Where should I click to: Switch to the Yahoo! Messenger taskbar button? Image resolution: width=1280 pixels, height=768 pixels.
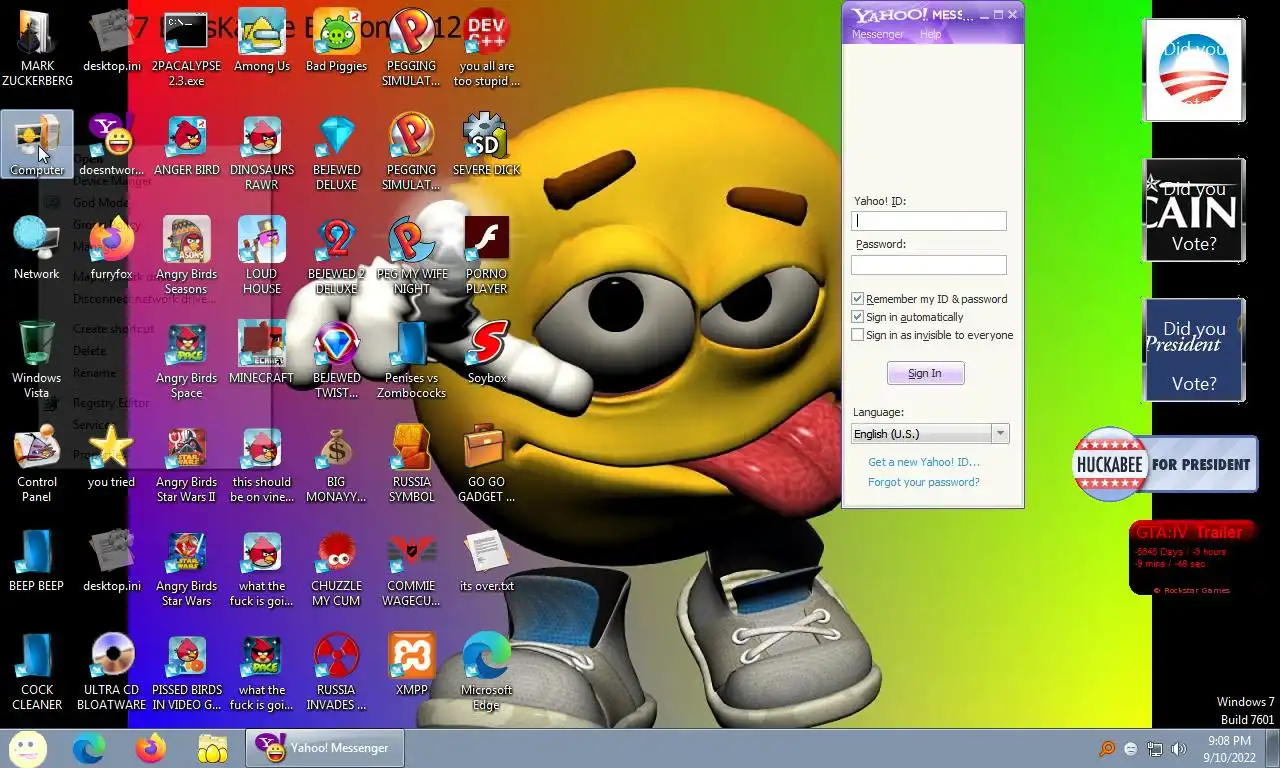tap(325, 748)
